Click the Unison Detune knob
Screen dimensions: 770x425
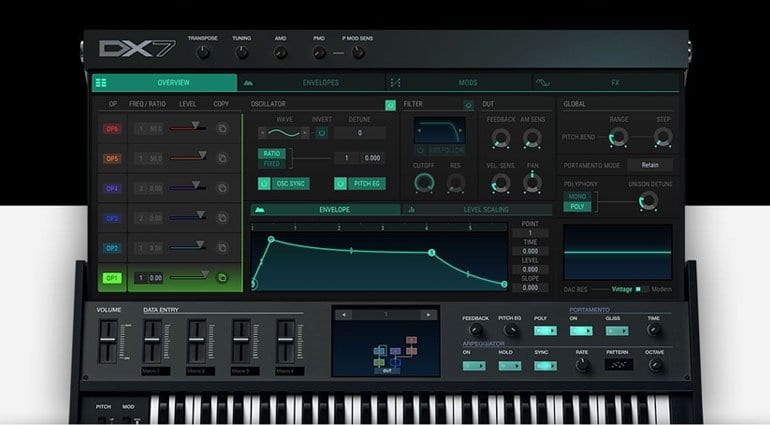pos(648,201)
